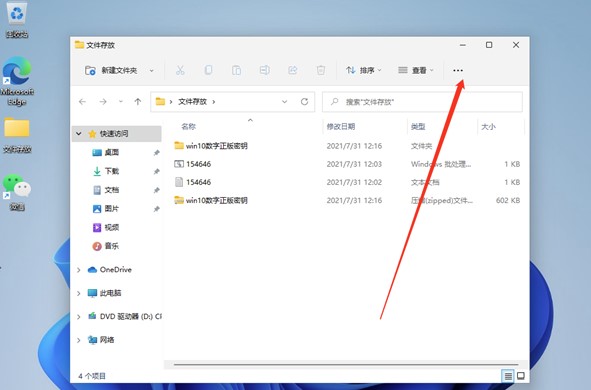This screenshot has height=390, width=591.
Task: Collapse the 快速访问 tree node
Action: point(79,134)
